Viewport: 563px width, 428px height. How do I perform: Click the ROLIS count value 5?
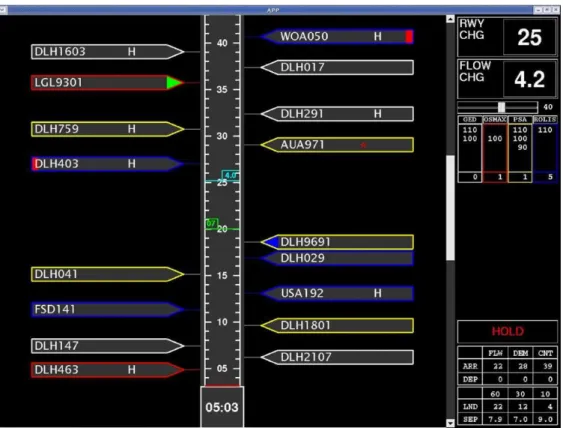coord(550,177)
